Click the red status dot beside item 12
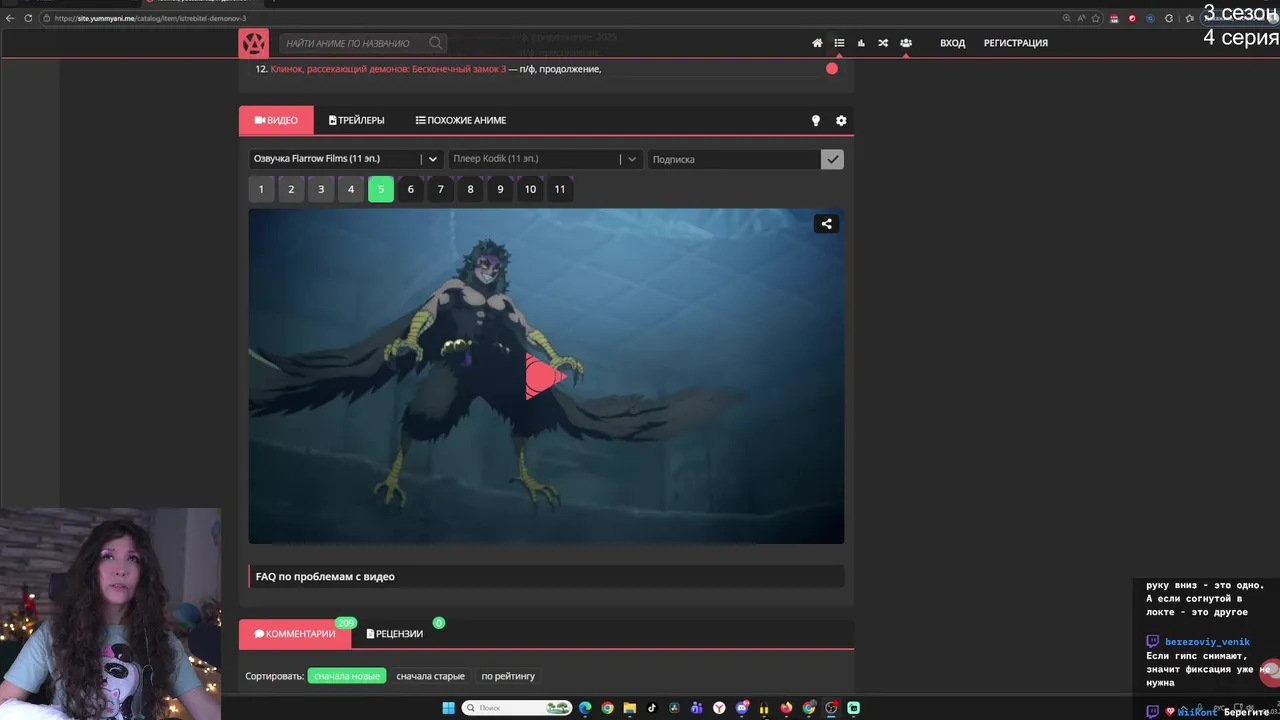The image size is (1280, 720). 832,69
